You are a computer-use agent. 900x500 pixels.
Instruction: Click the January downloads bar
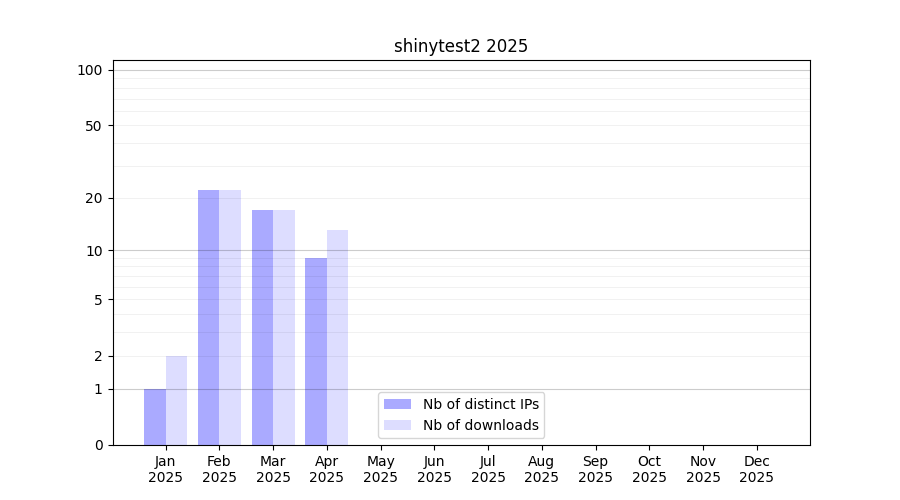click(x=176, y=400)
